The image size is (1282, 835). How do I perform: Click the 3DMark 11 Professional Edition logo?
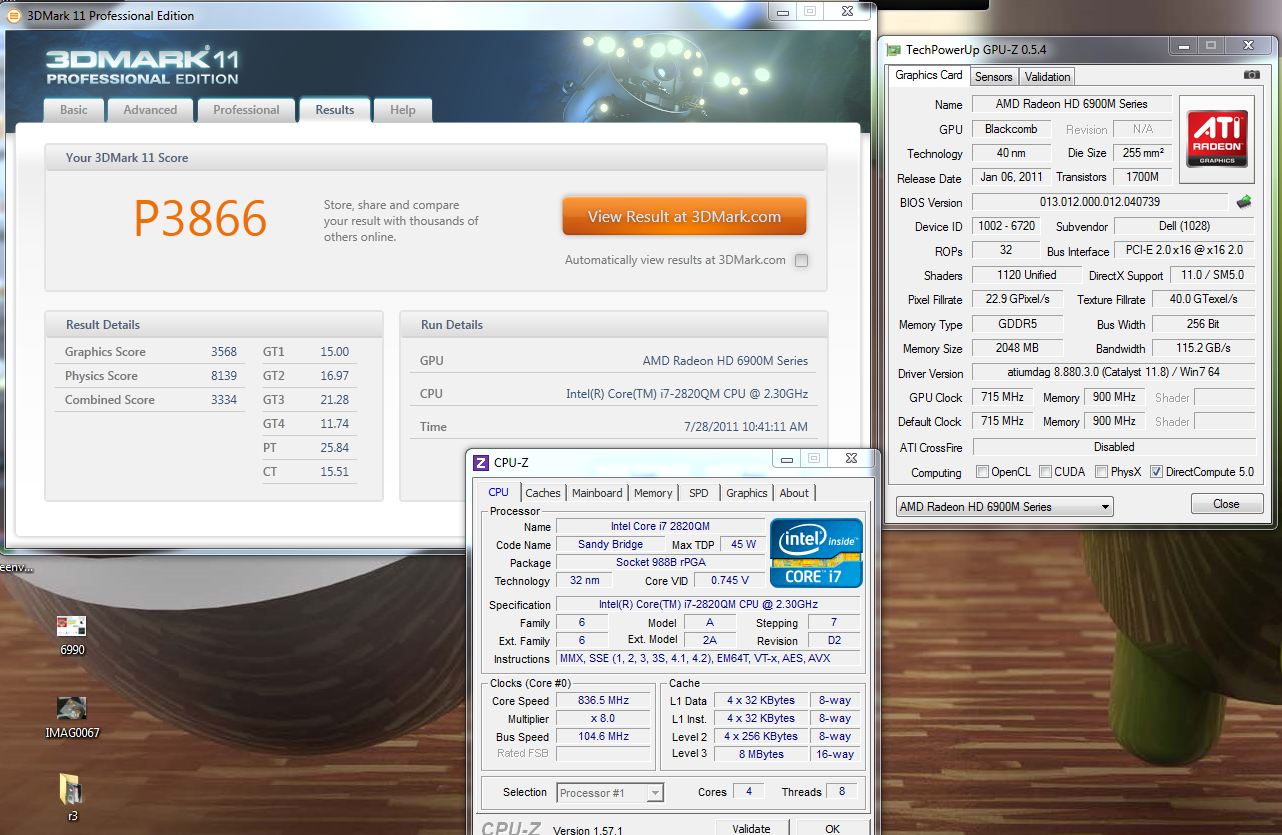pos(142,64)
